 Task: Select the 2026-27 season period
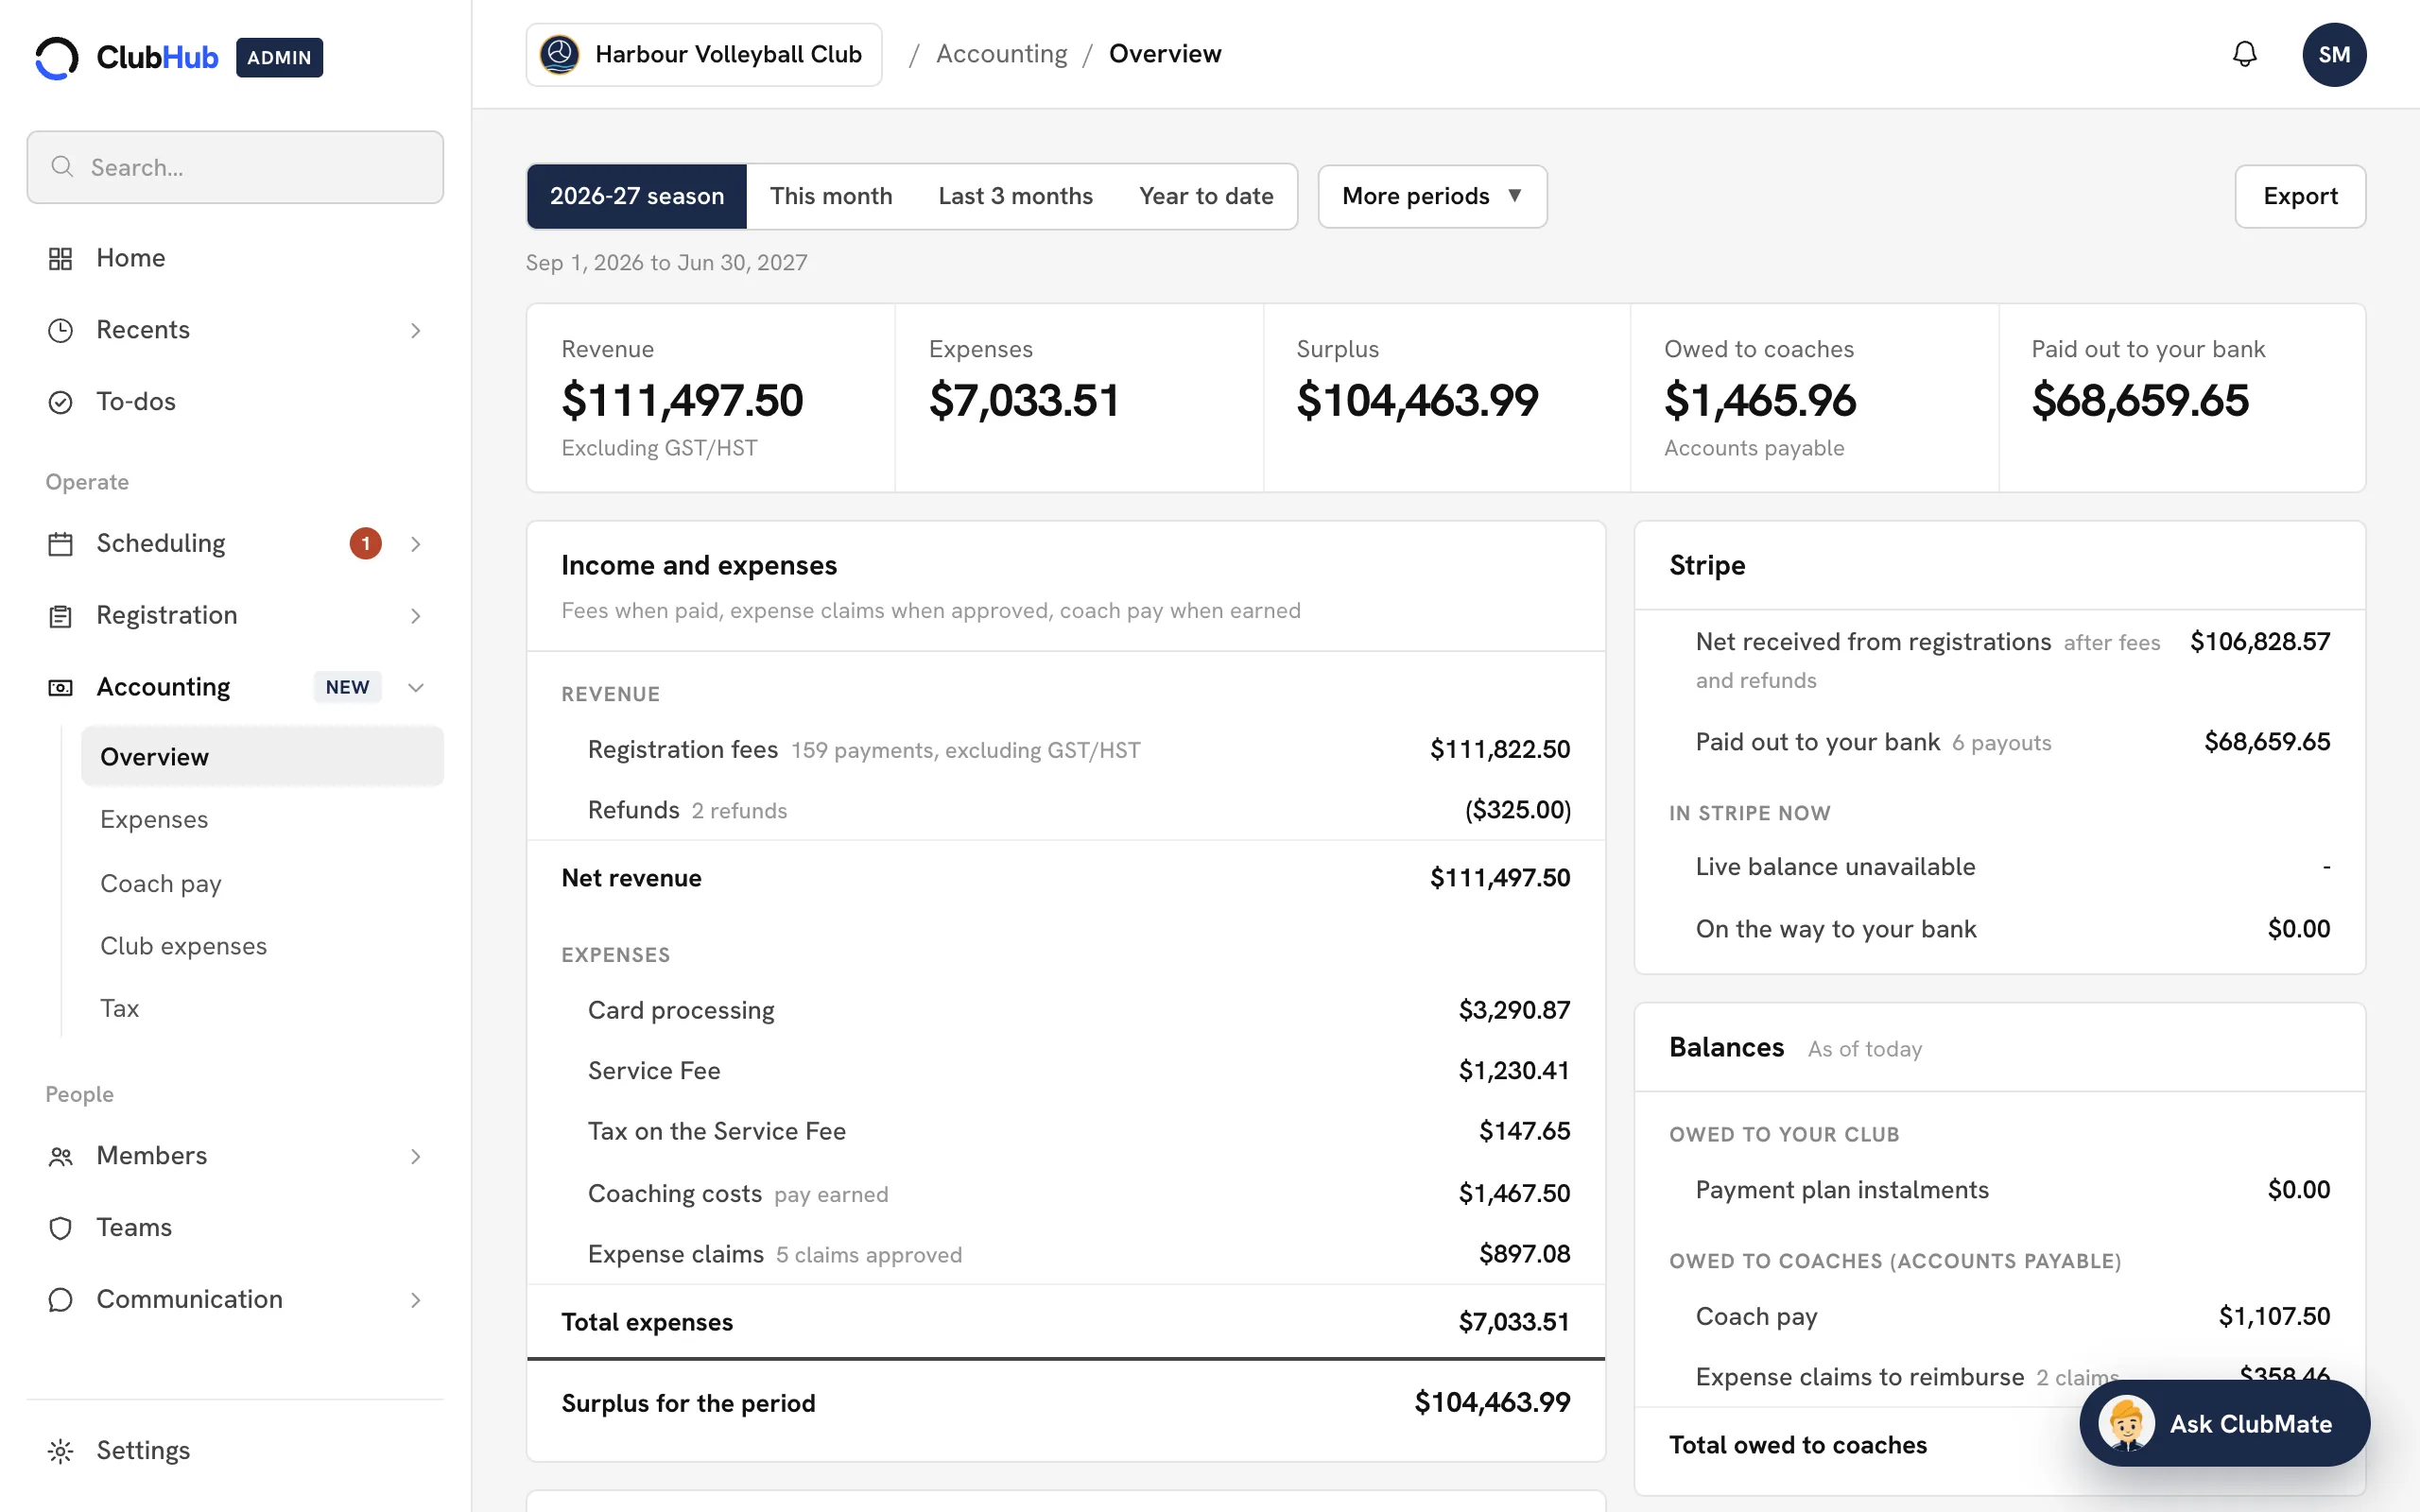click(x=637, y=196)
